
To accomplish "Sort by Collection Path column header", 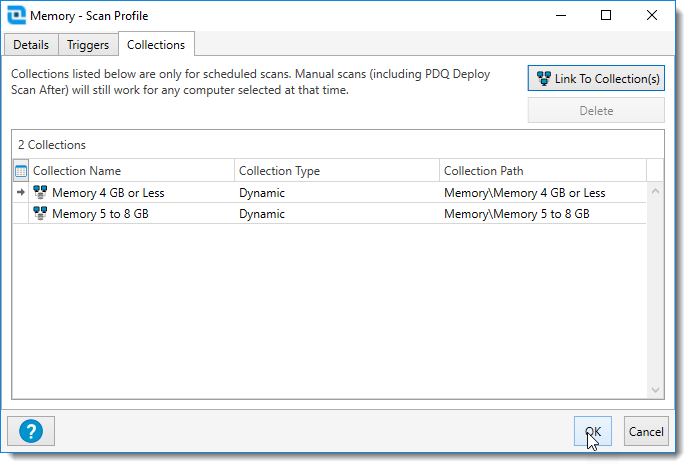I will (542, 171).
